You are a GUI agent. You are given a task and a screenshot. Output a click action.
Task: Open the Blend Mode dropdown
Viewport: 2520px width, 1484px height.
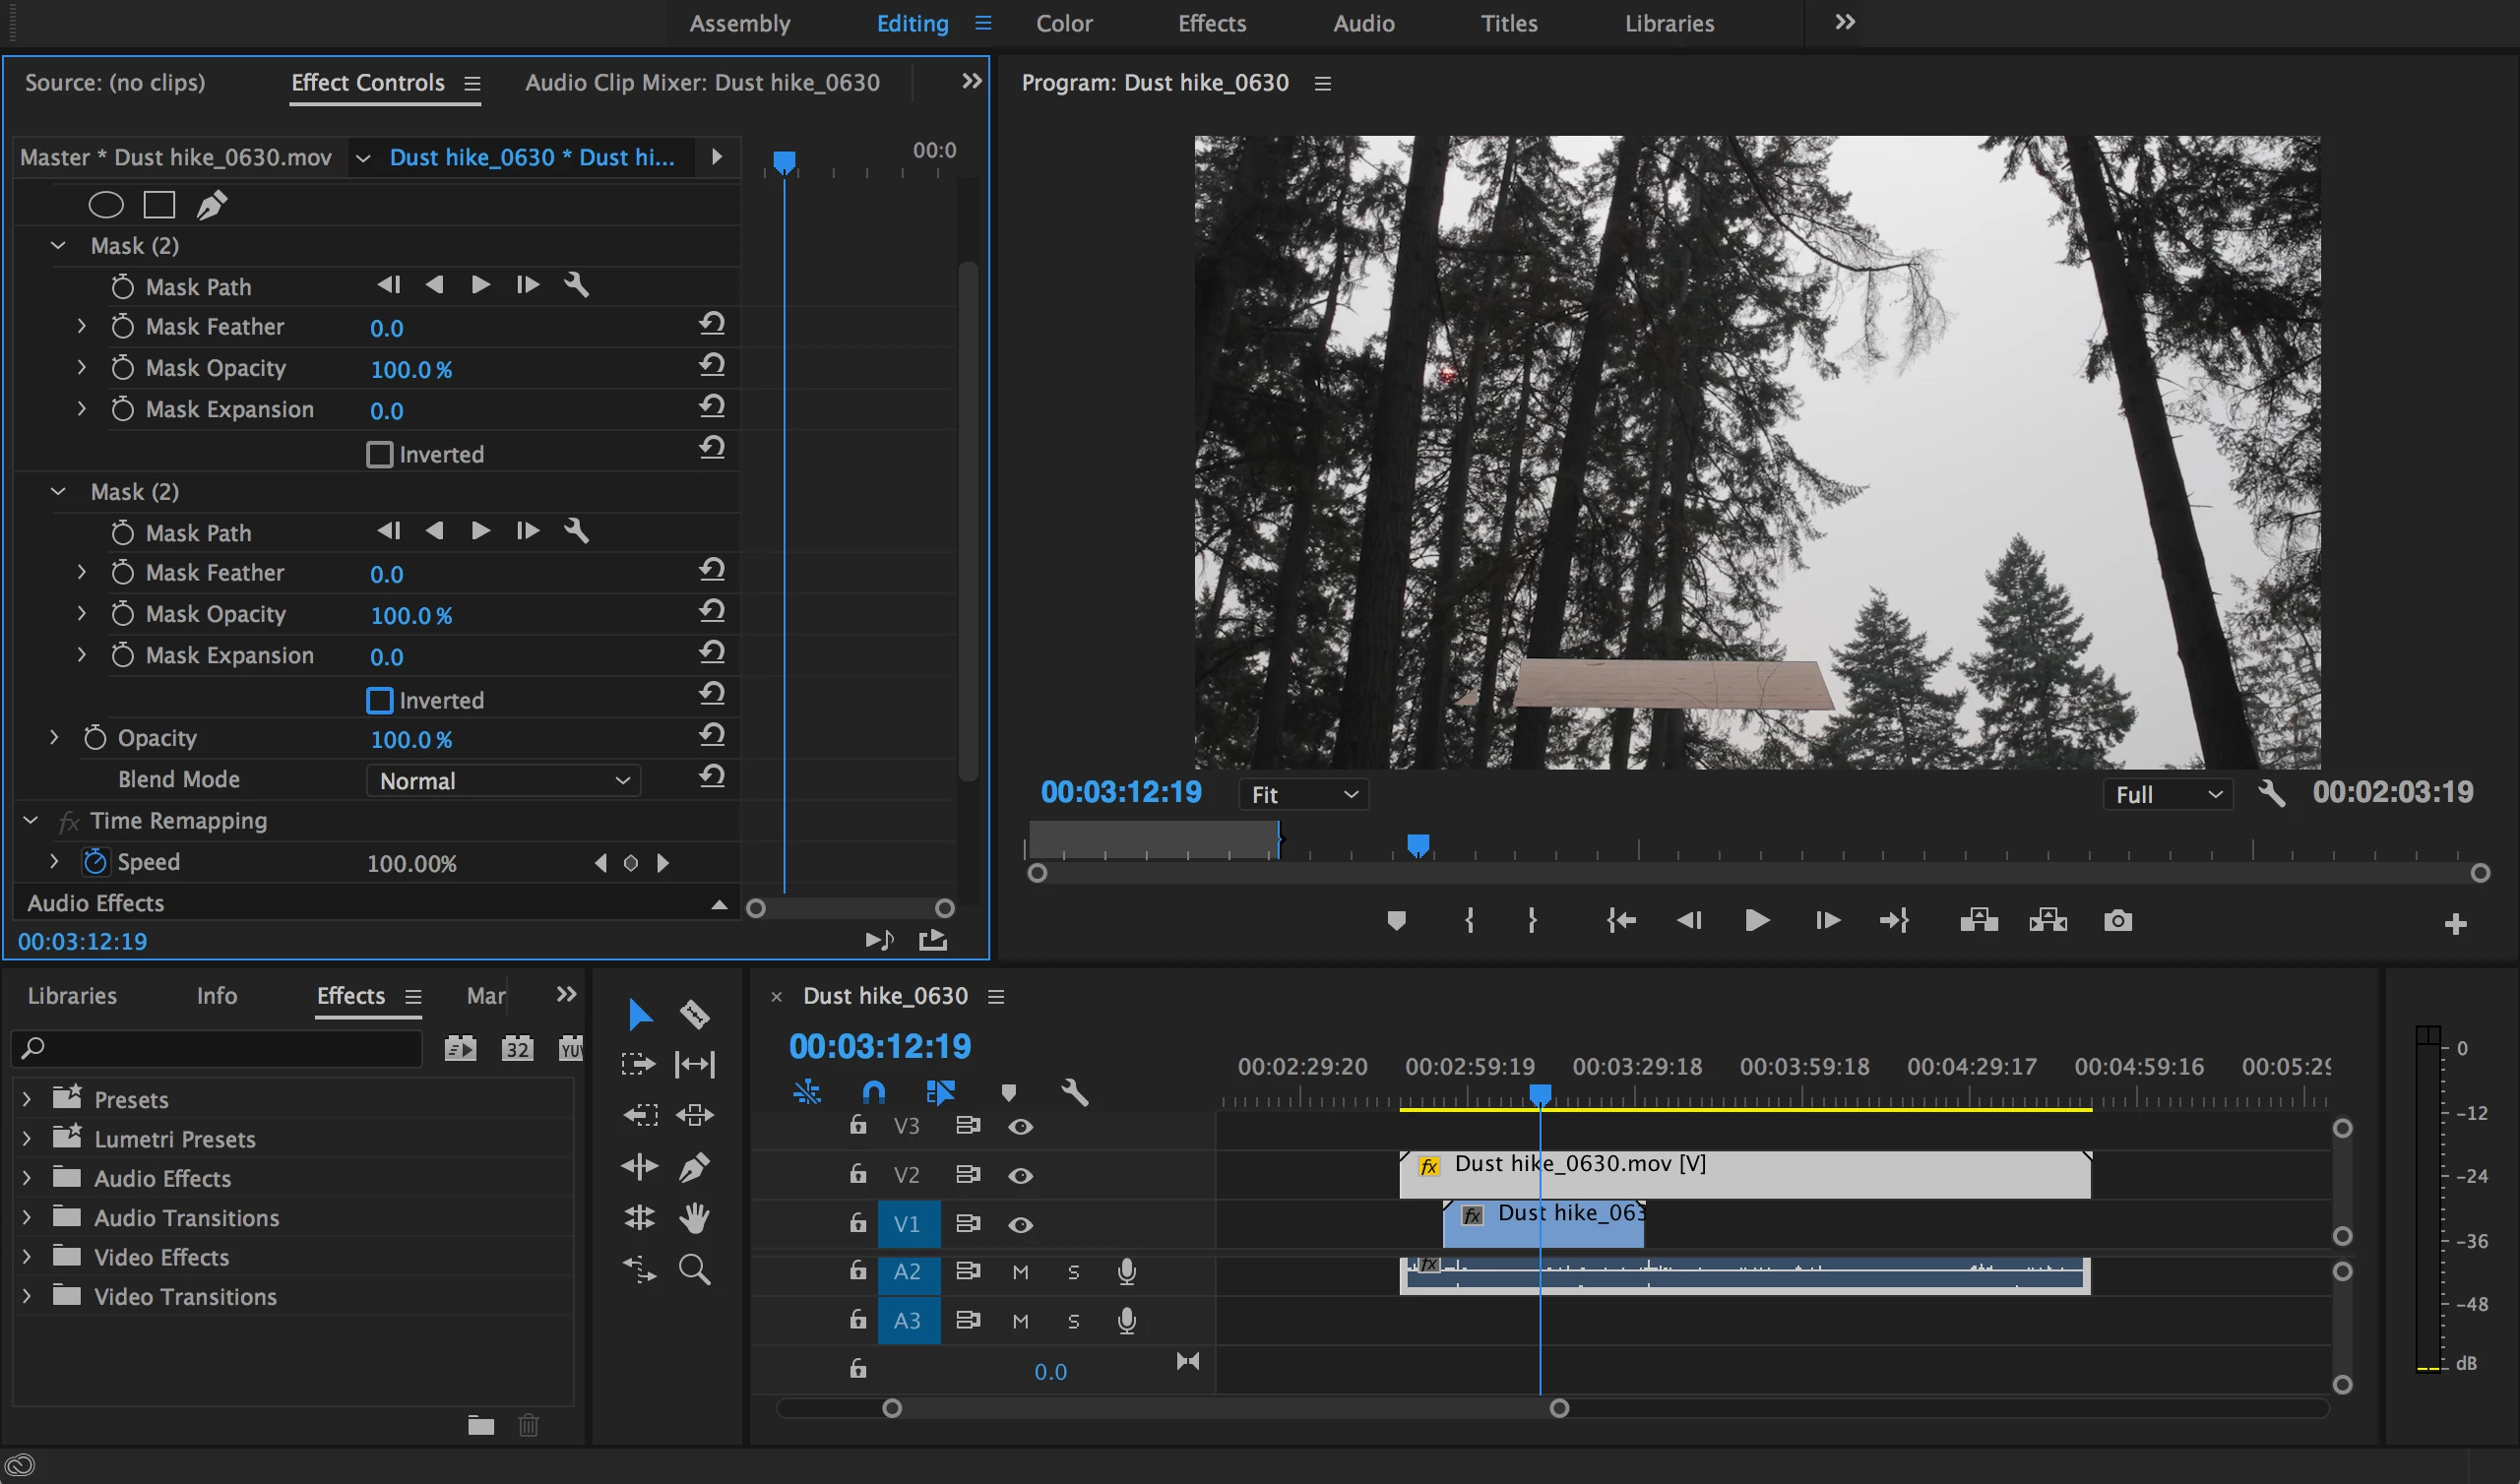pyautogui.click(x=504, y=780)
